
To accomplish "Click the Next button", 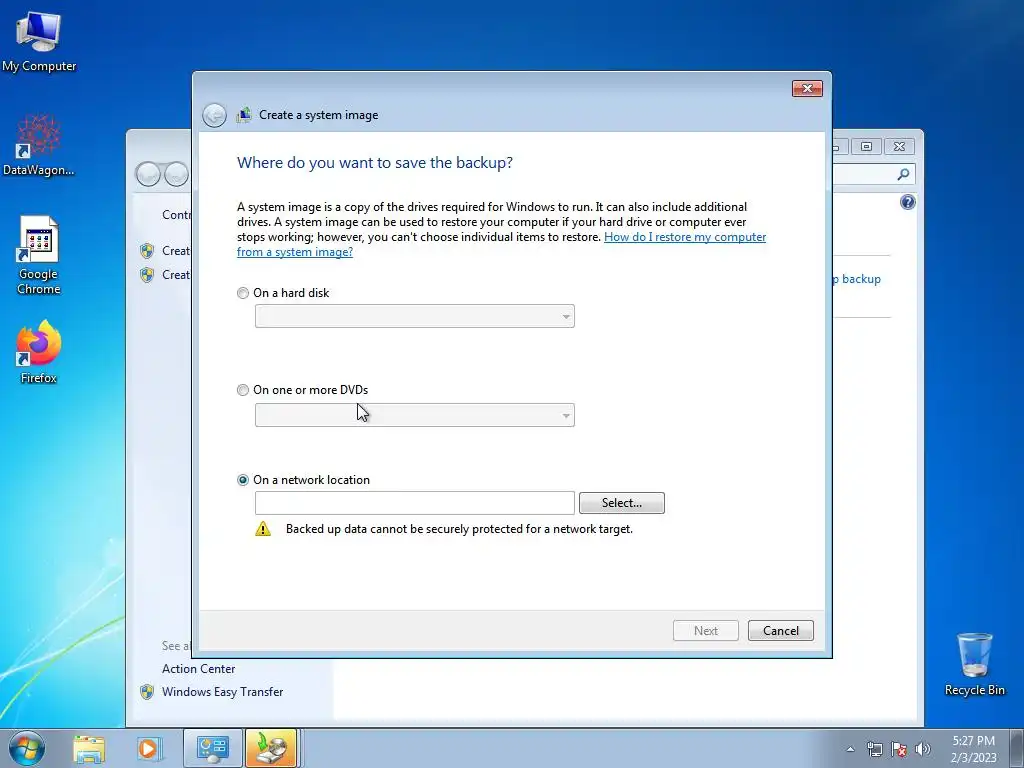I will pos(706,631).
